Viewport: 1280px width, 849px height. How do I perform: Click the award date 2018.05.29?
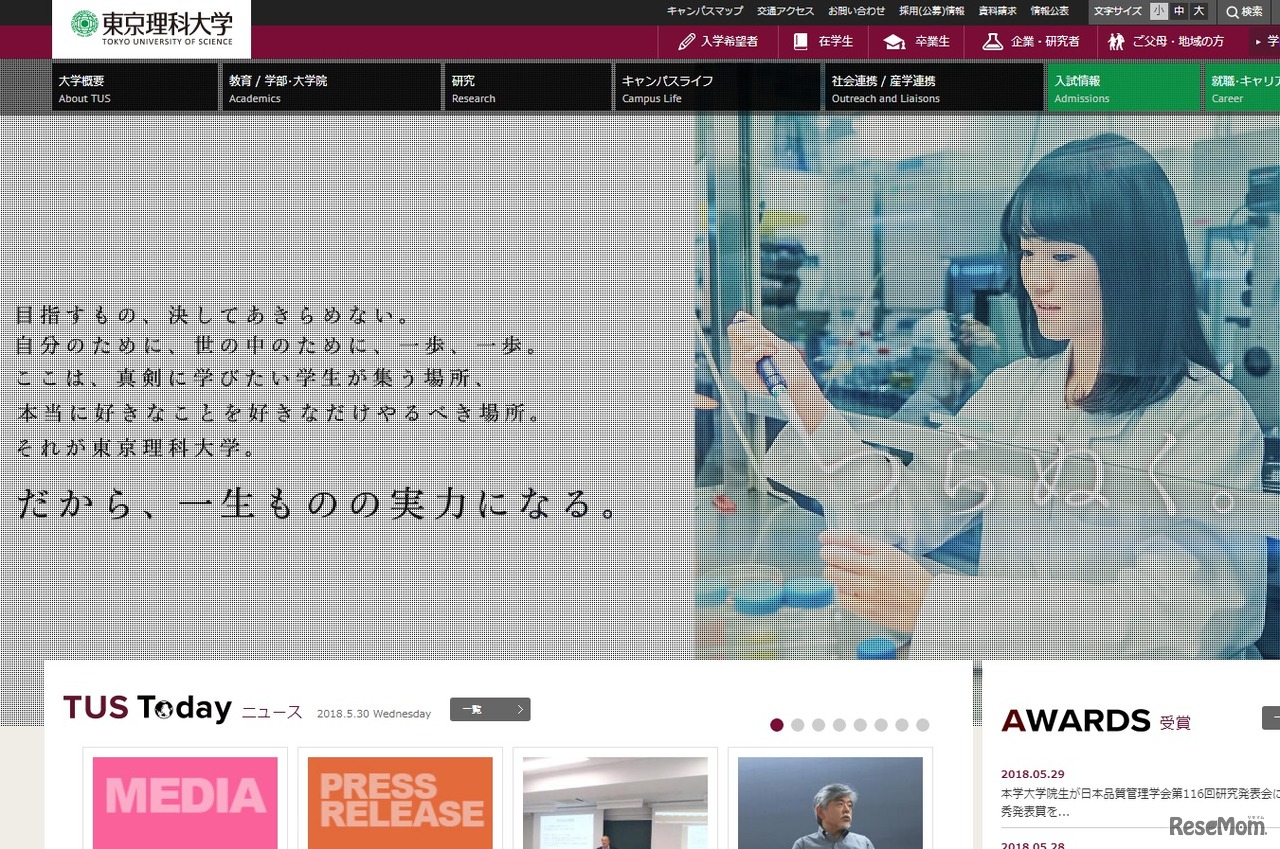1031,774
